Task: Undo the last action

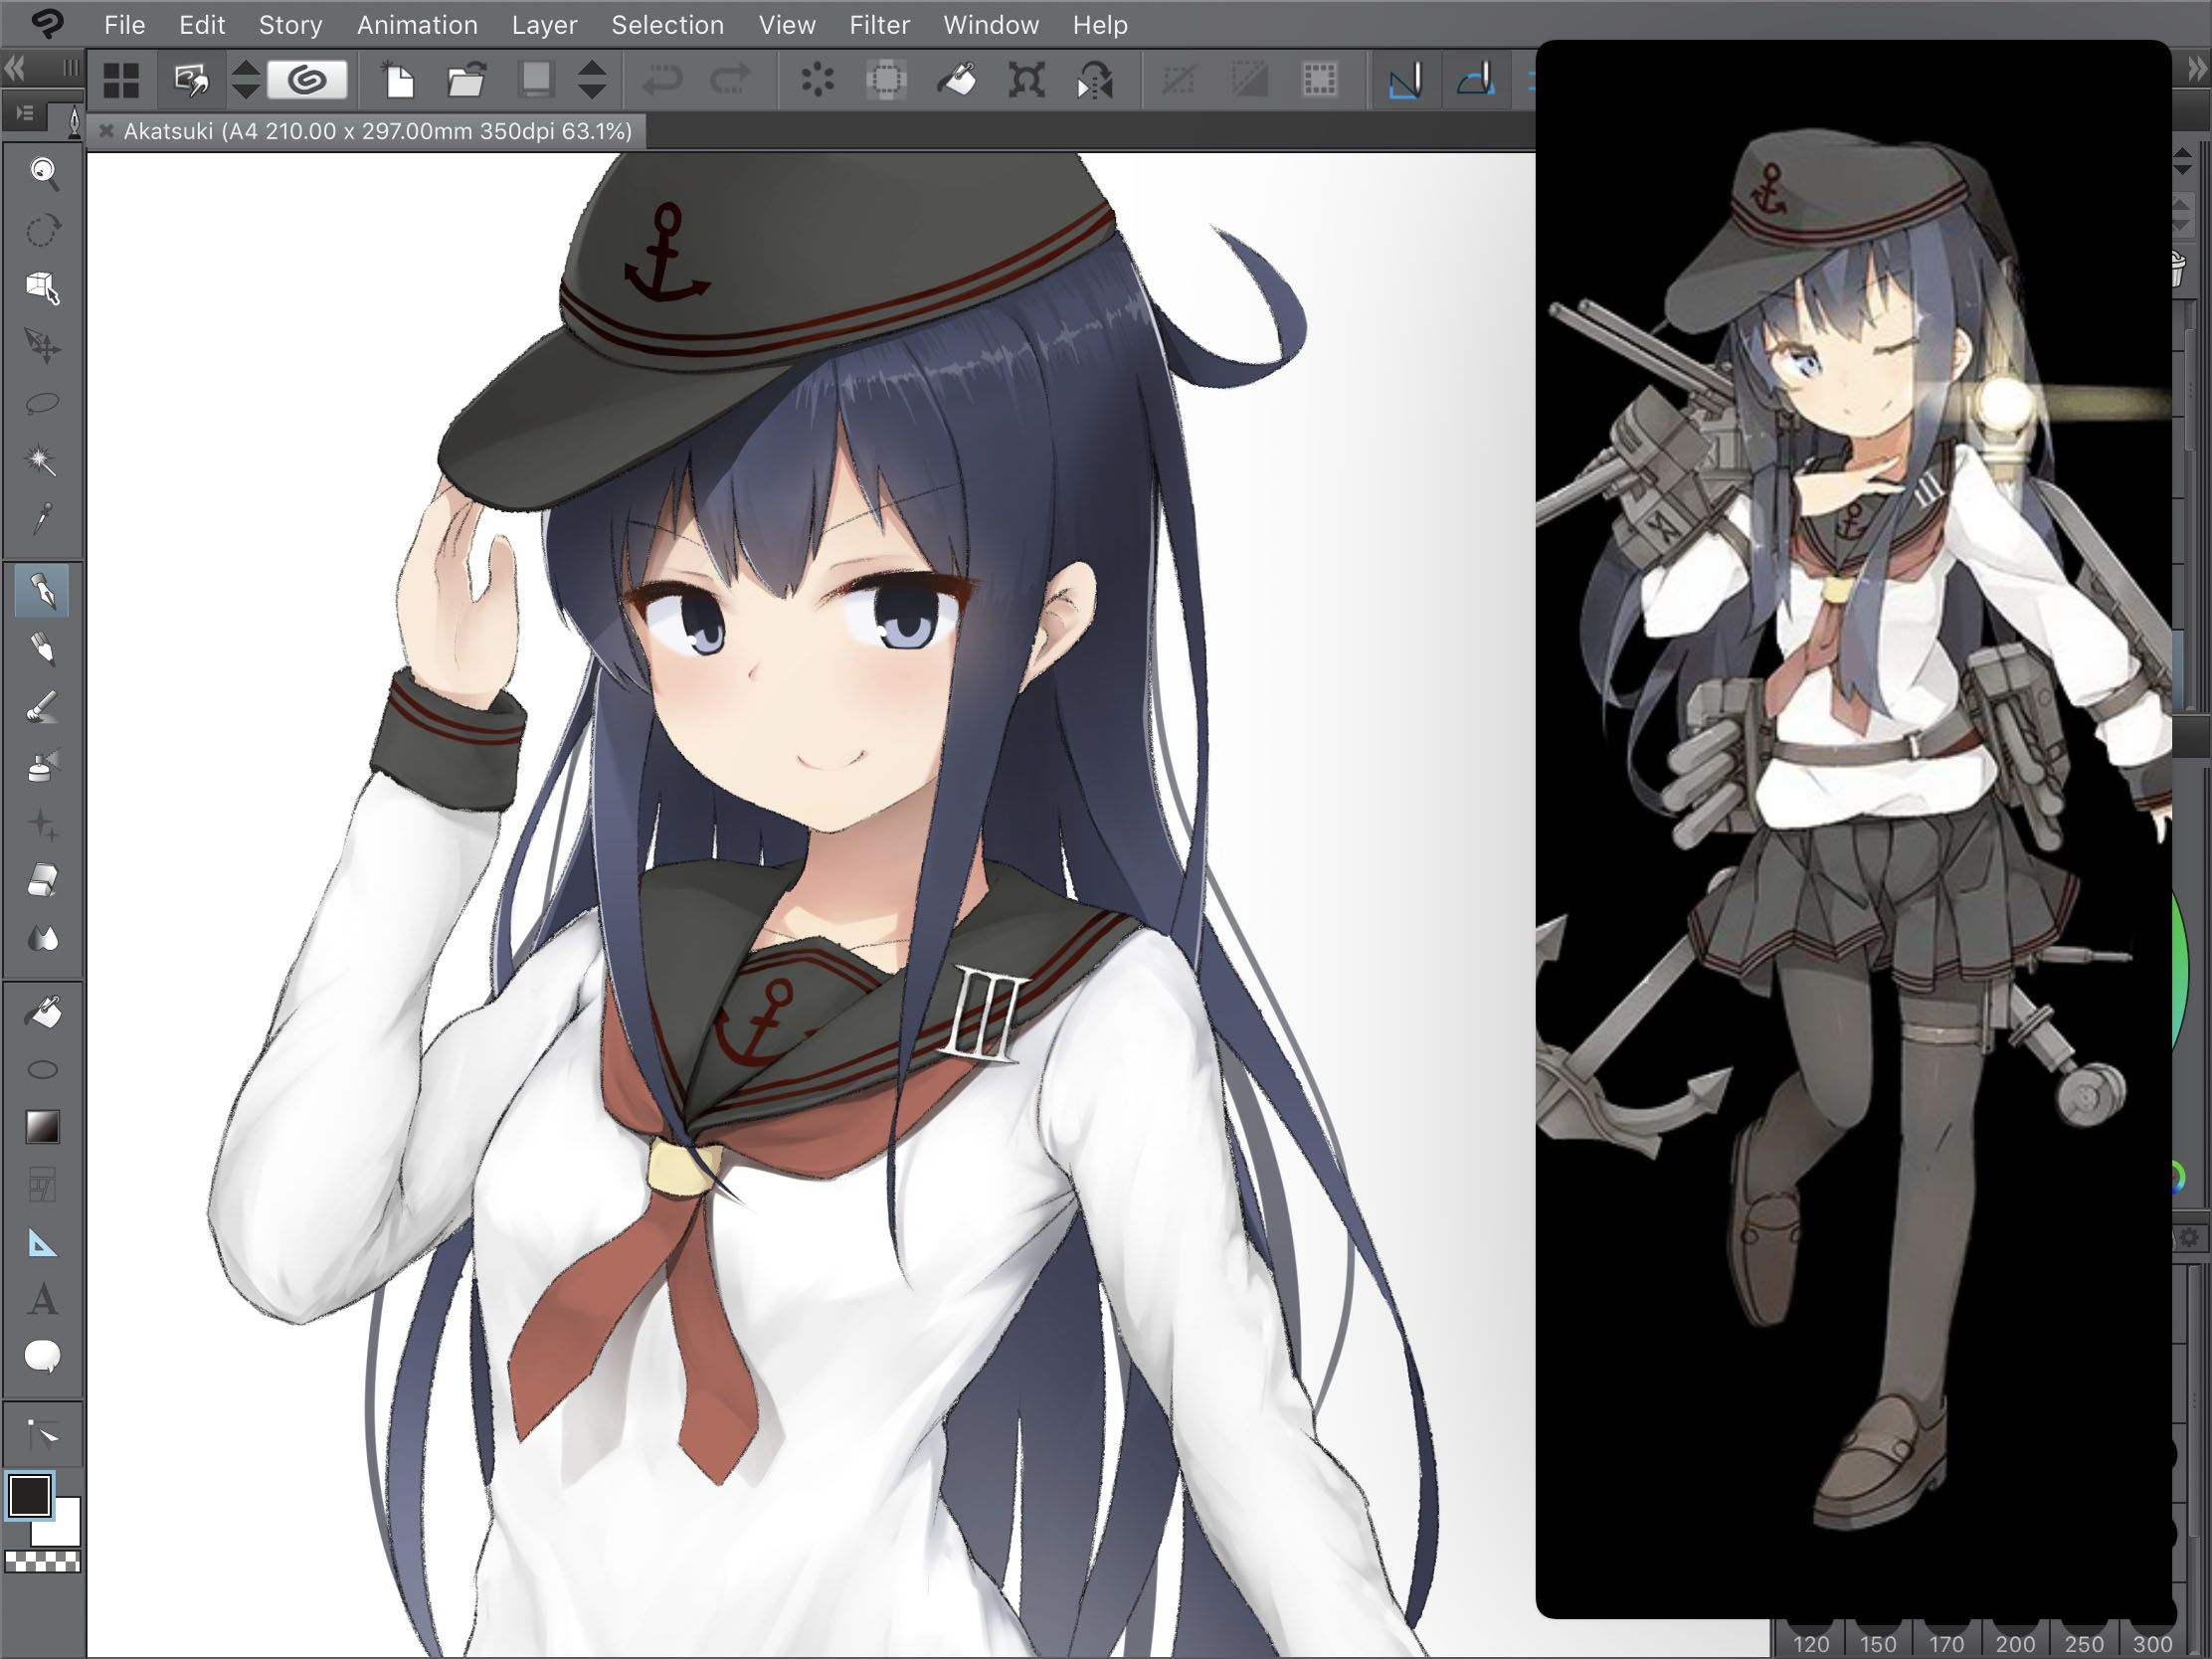Action: (662, 80)
